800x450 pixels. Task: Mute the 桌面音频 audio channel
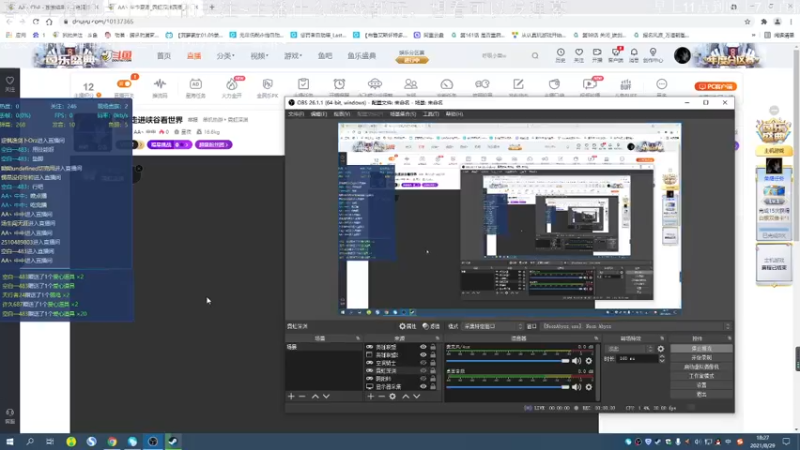coord(577,387)
